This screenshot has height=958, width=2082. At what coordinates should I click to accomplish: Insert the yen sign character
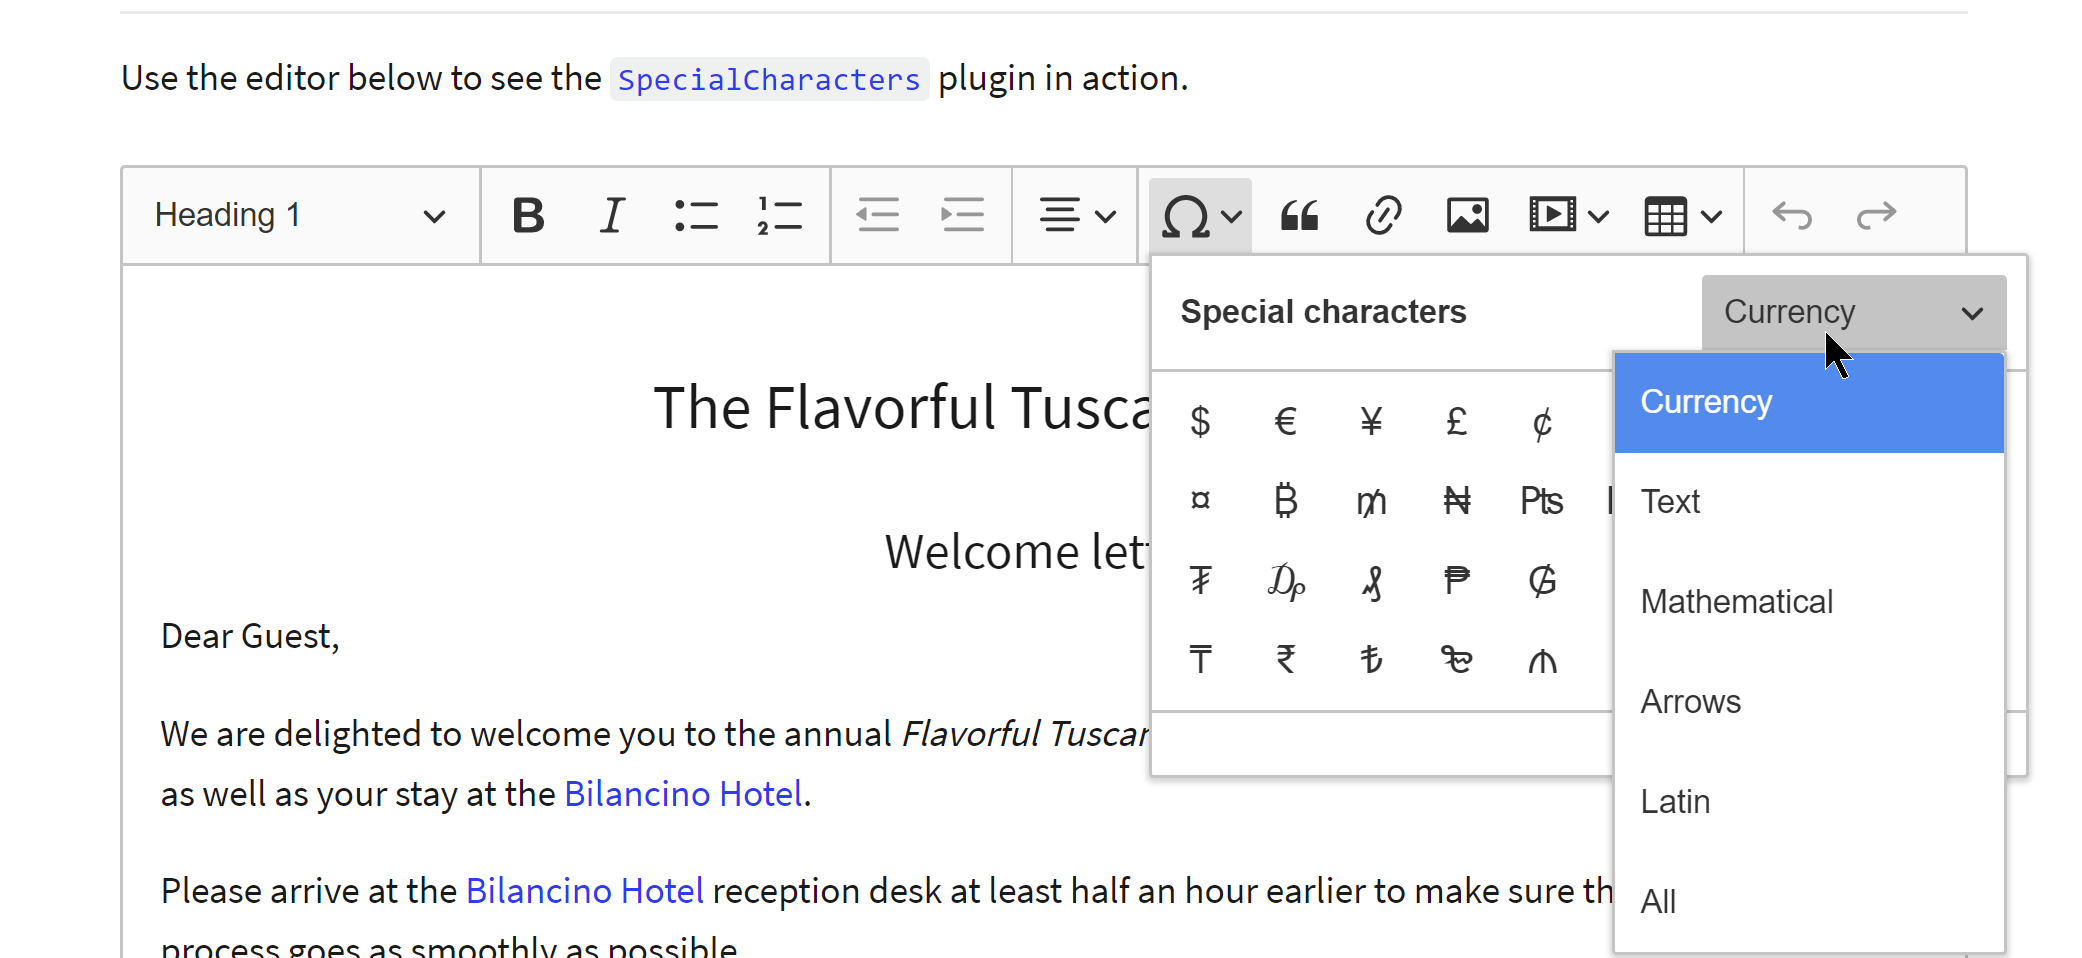pos(1371,421)
